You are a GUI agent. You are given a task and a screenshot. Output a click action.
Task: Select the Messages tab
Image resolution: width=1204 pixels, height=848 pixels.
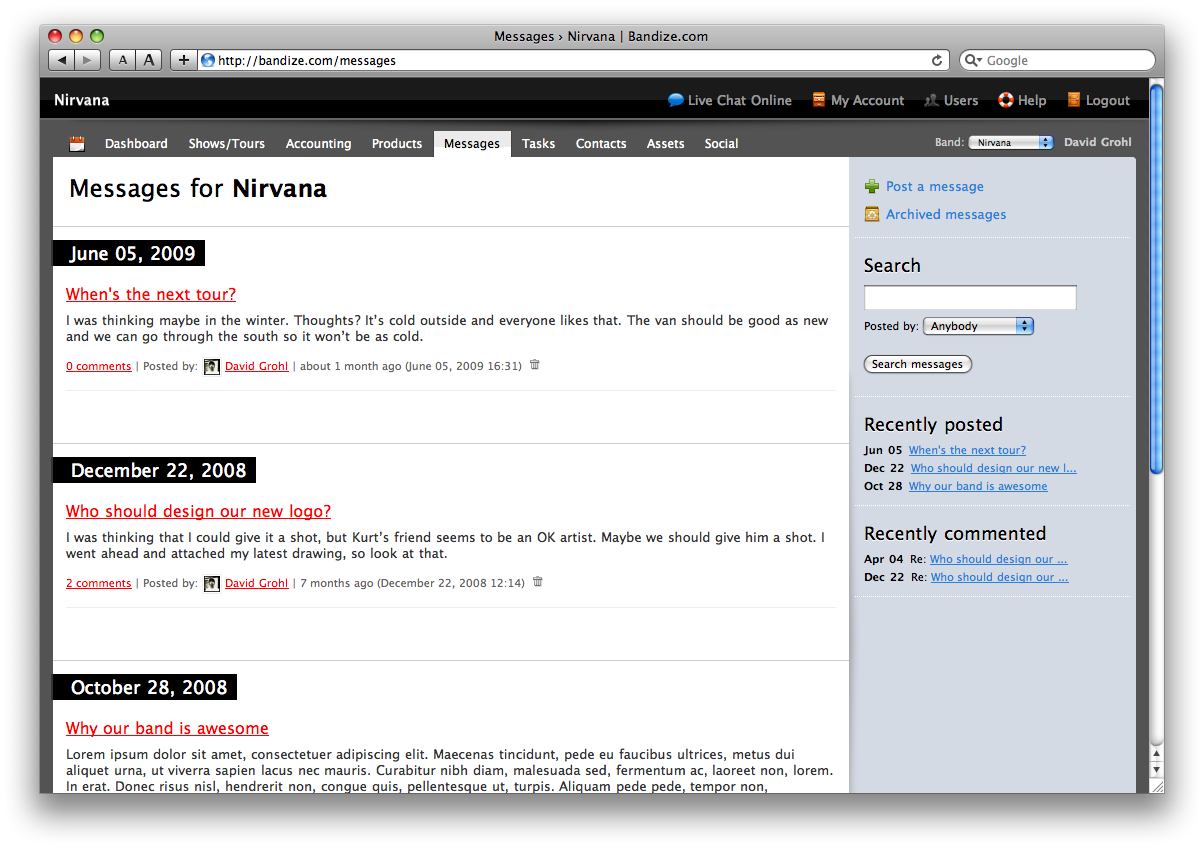tap(472, 144)
